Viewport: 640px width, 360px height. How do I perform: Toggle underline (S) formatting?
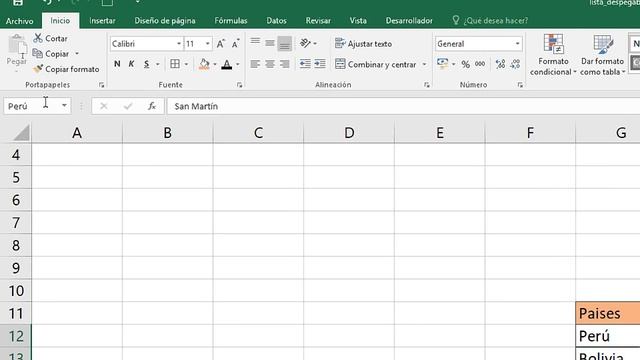[x=146, y=64]
